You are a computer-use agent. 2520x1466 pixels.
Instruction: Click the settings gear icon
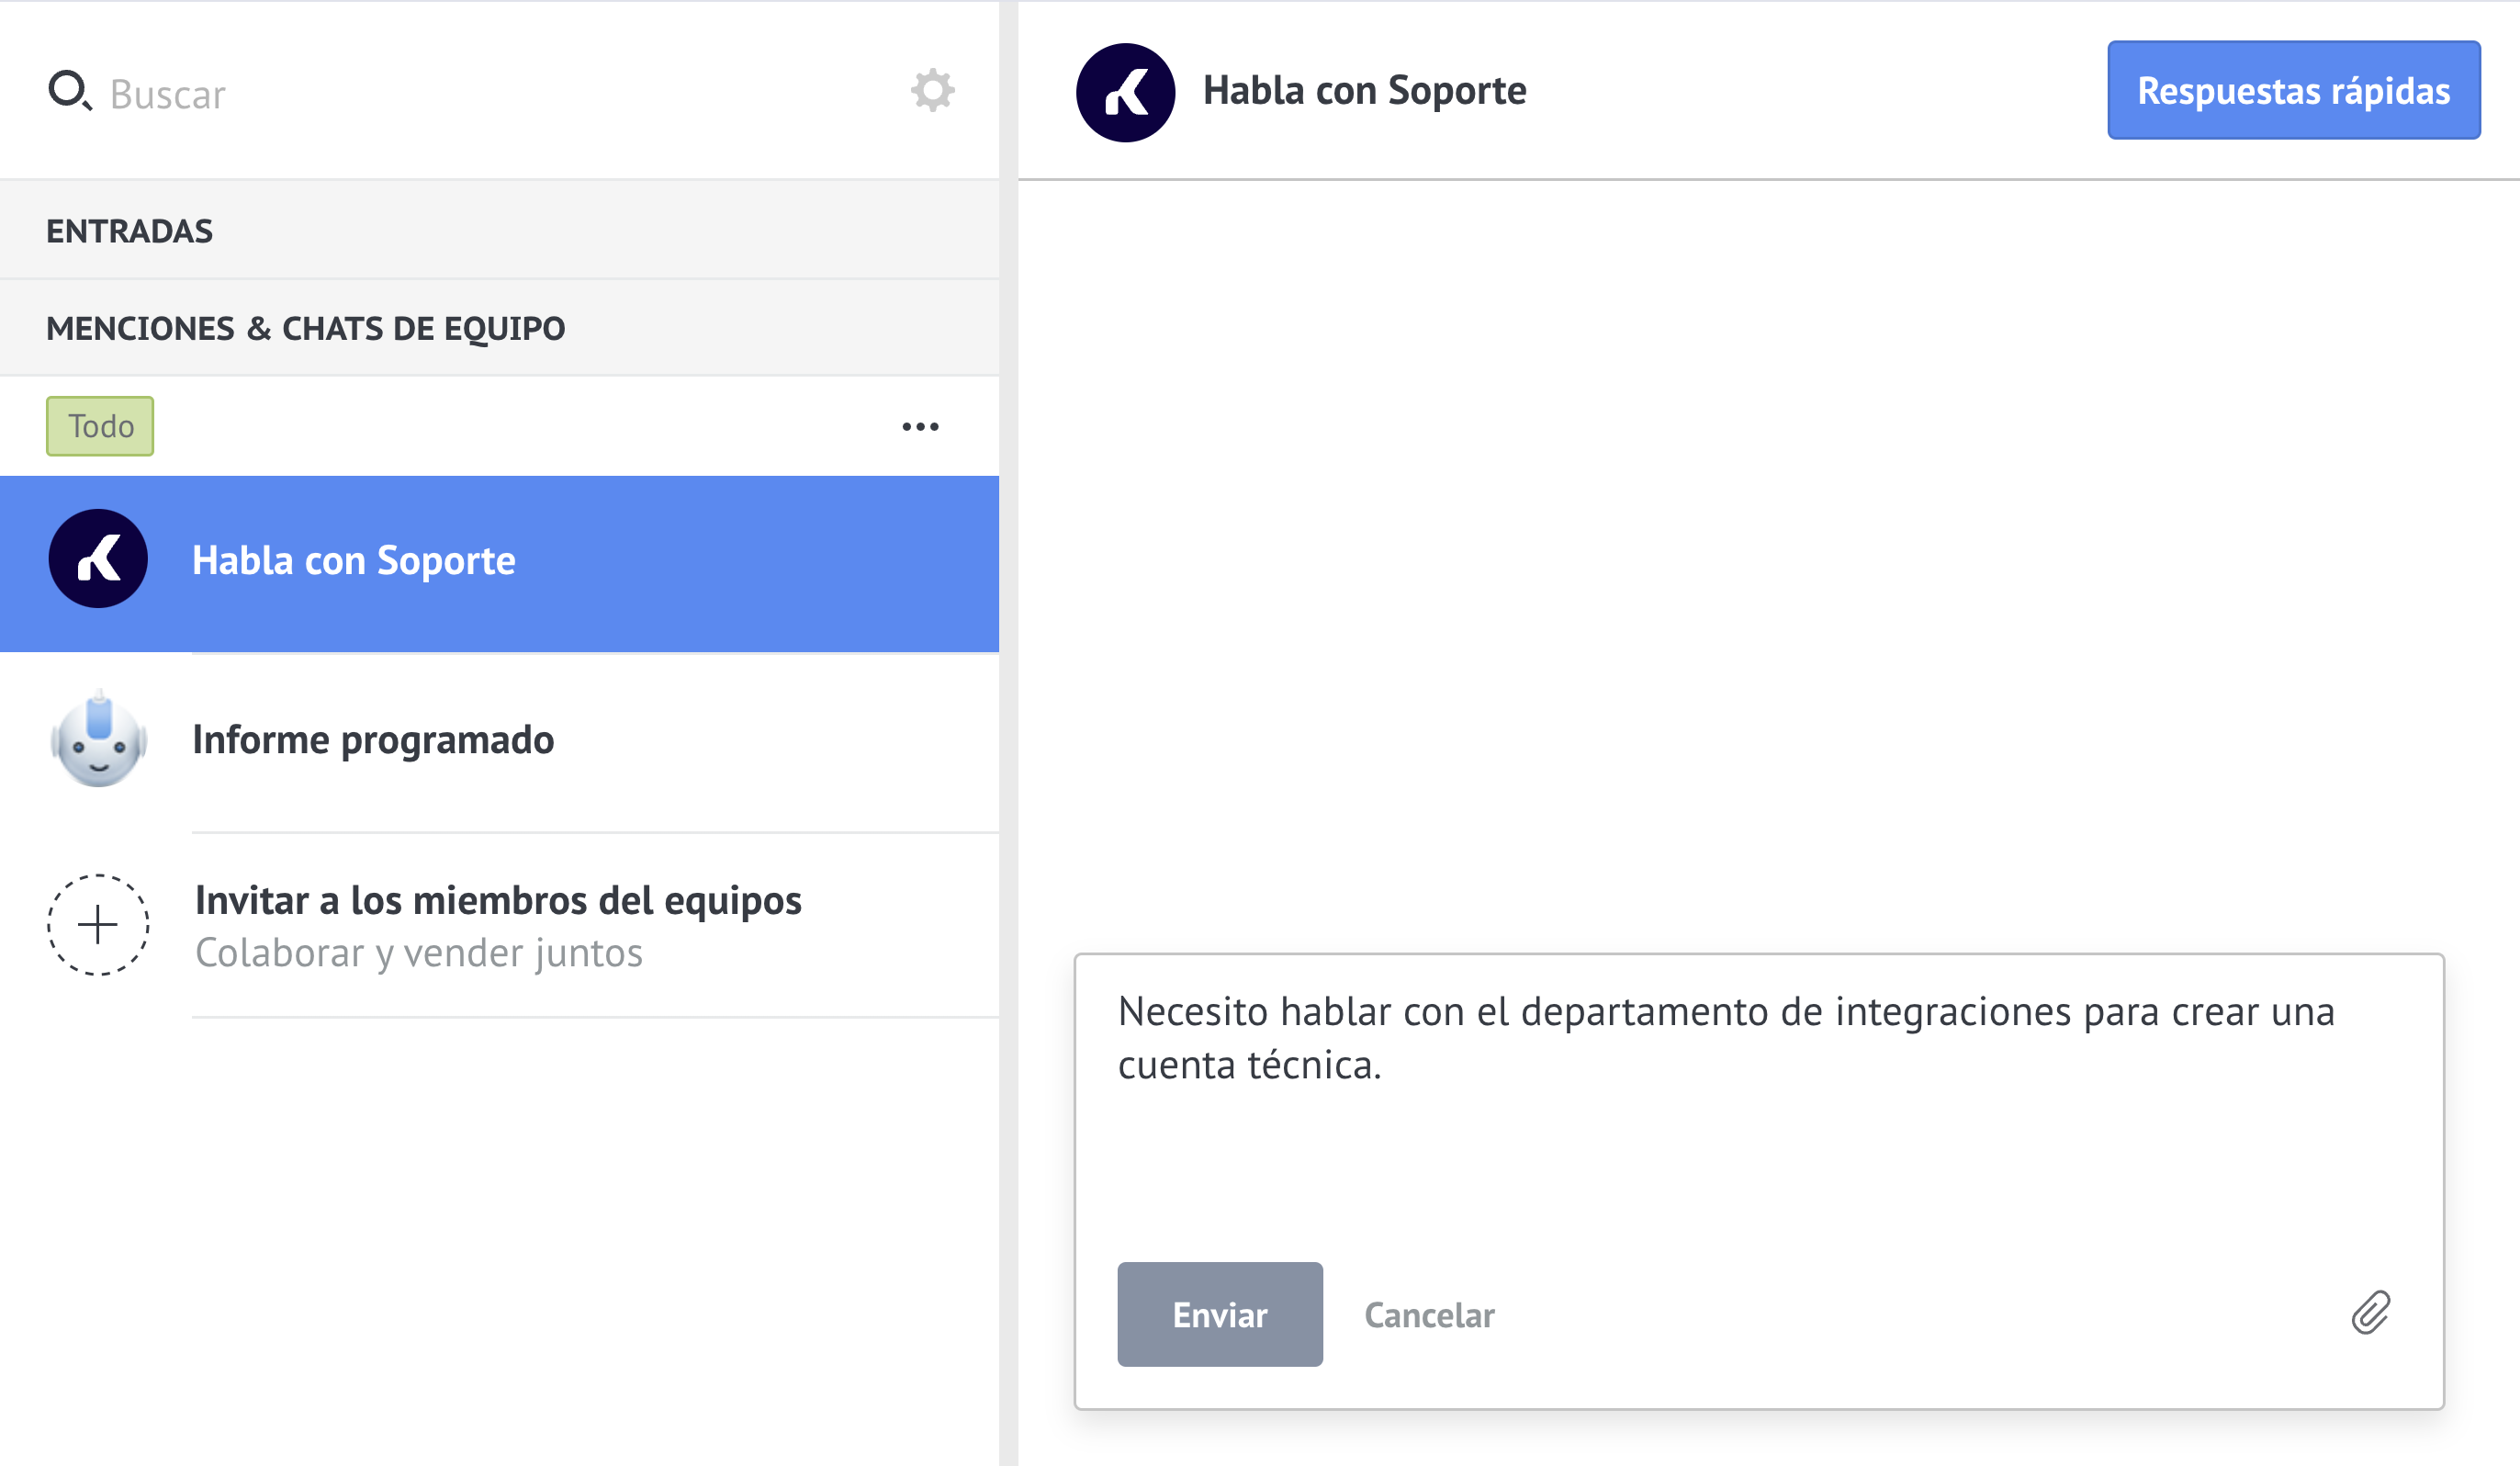click(932, 91)
